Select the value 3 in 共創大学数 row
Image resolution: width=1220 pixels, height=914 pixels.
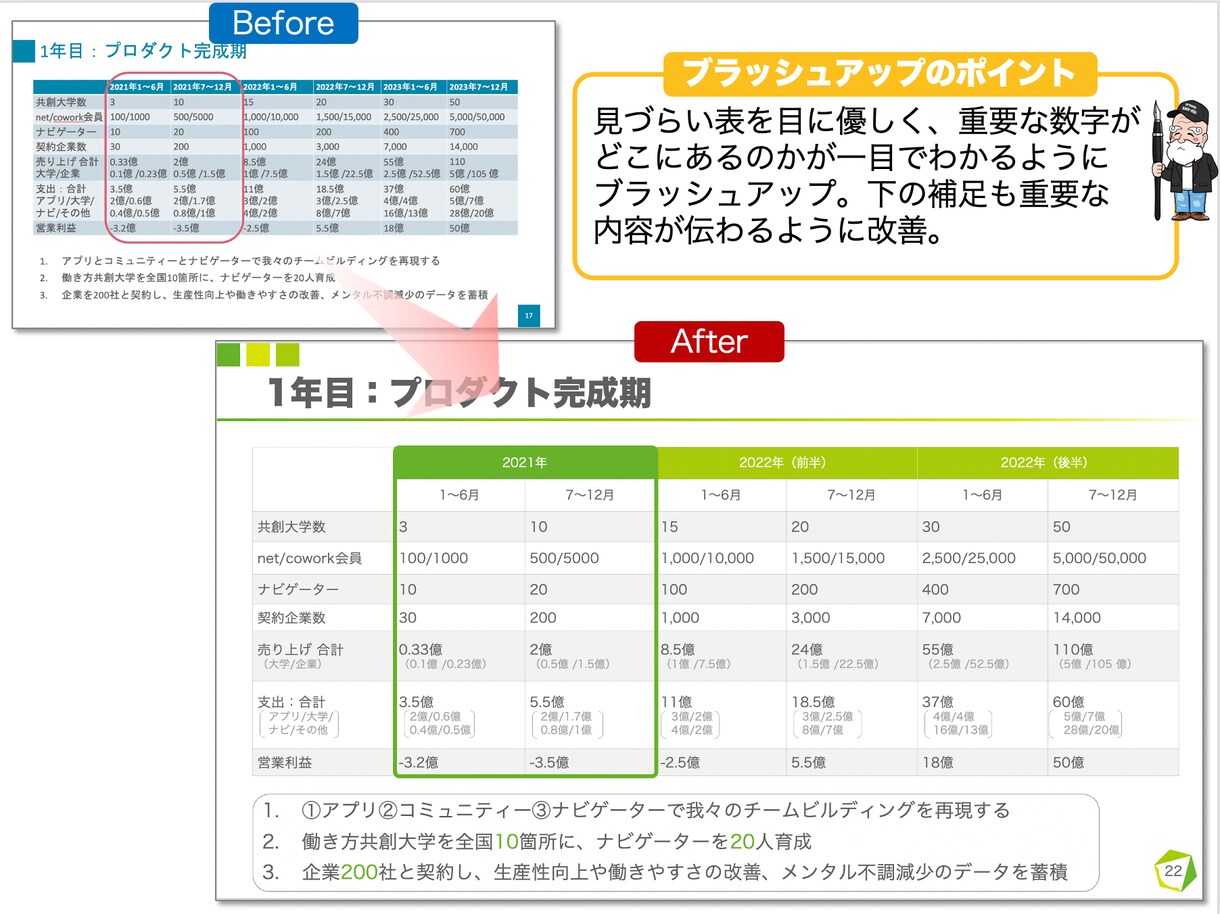pyautogui.click(x=403, y=527)
